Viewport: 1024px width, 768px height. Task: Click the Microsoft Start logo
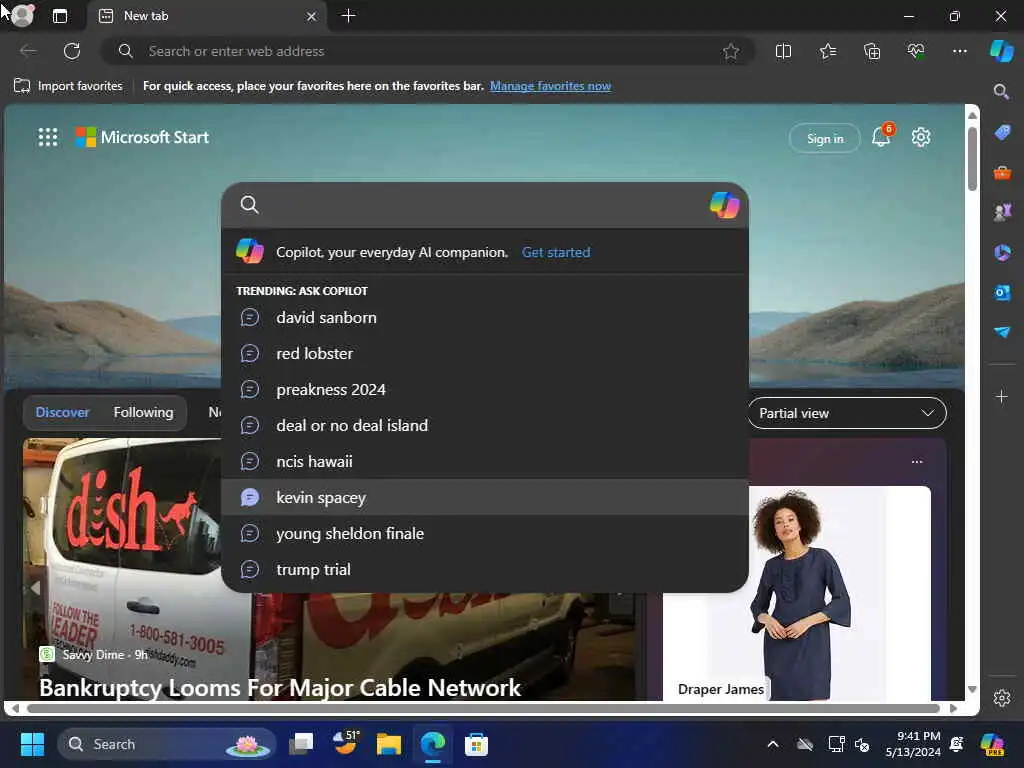(142, 137)
